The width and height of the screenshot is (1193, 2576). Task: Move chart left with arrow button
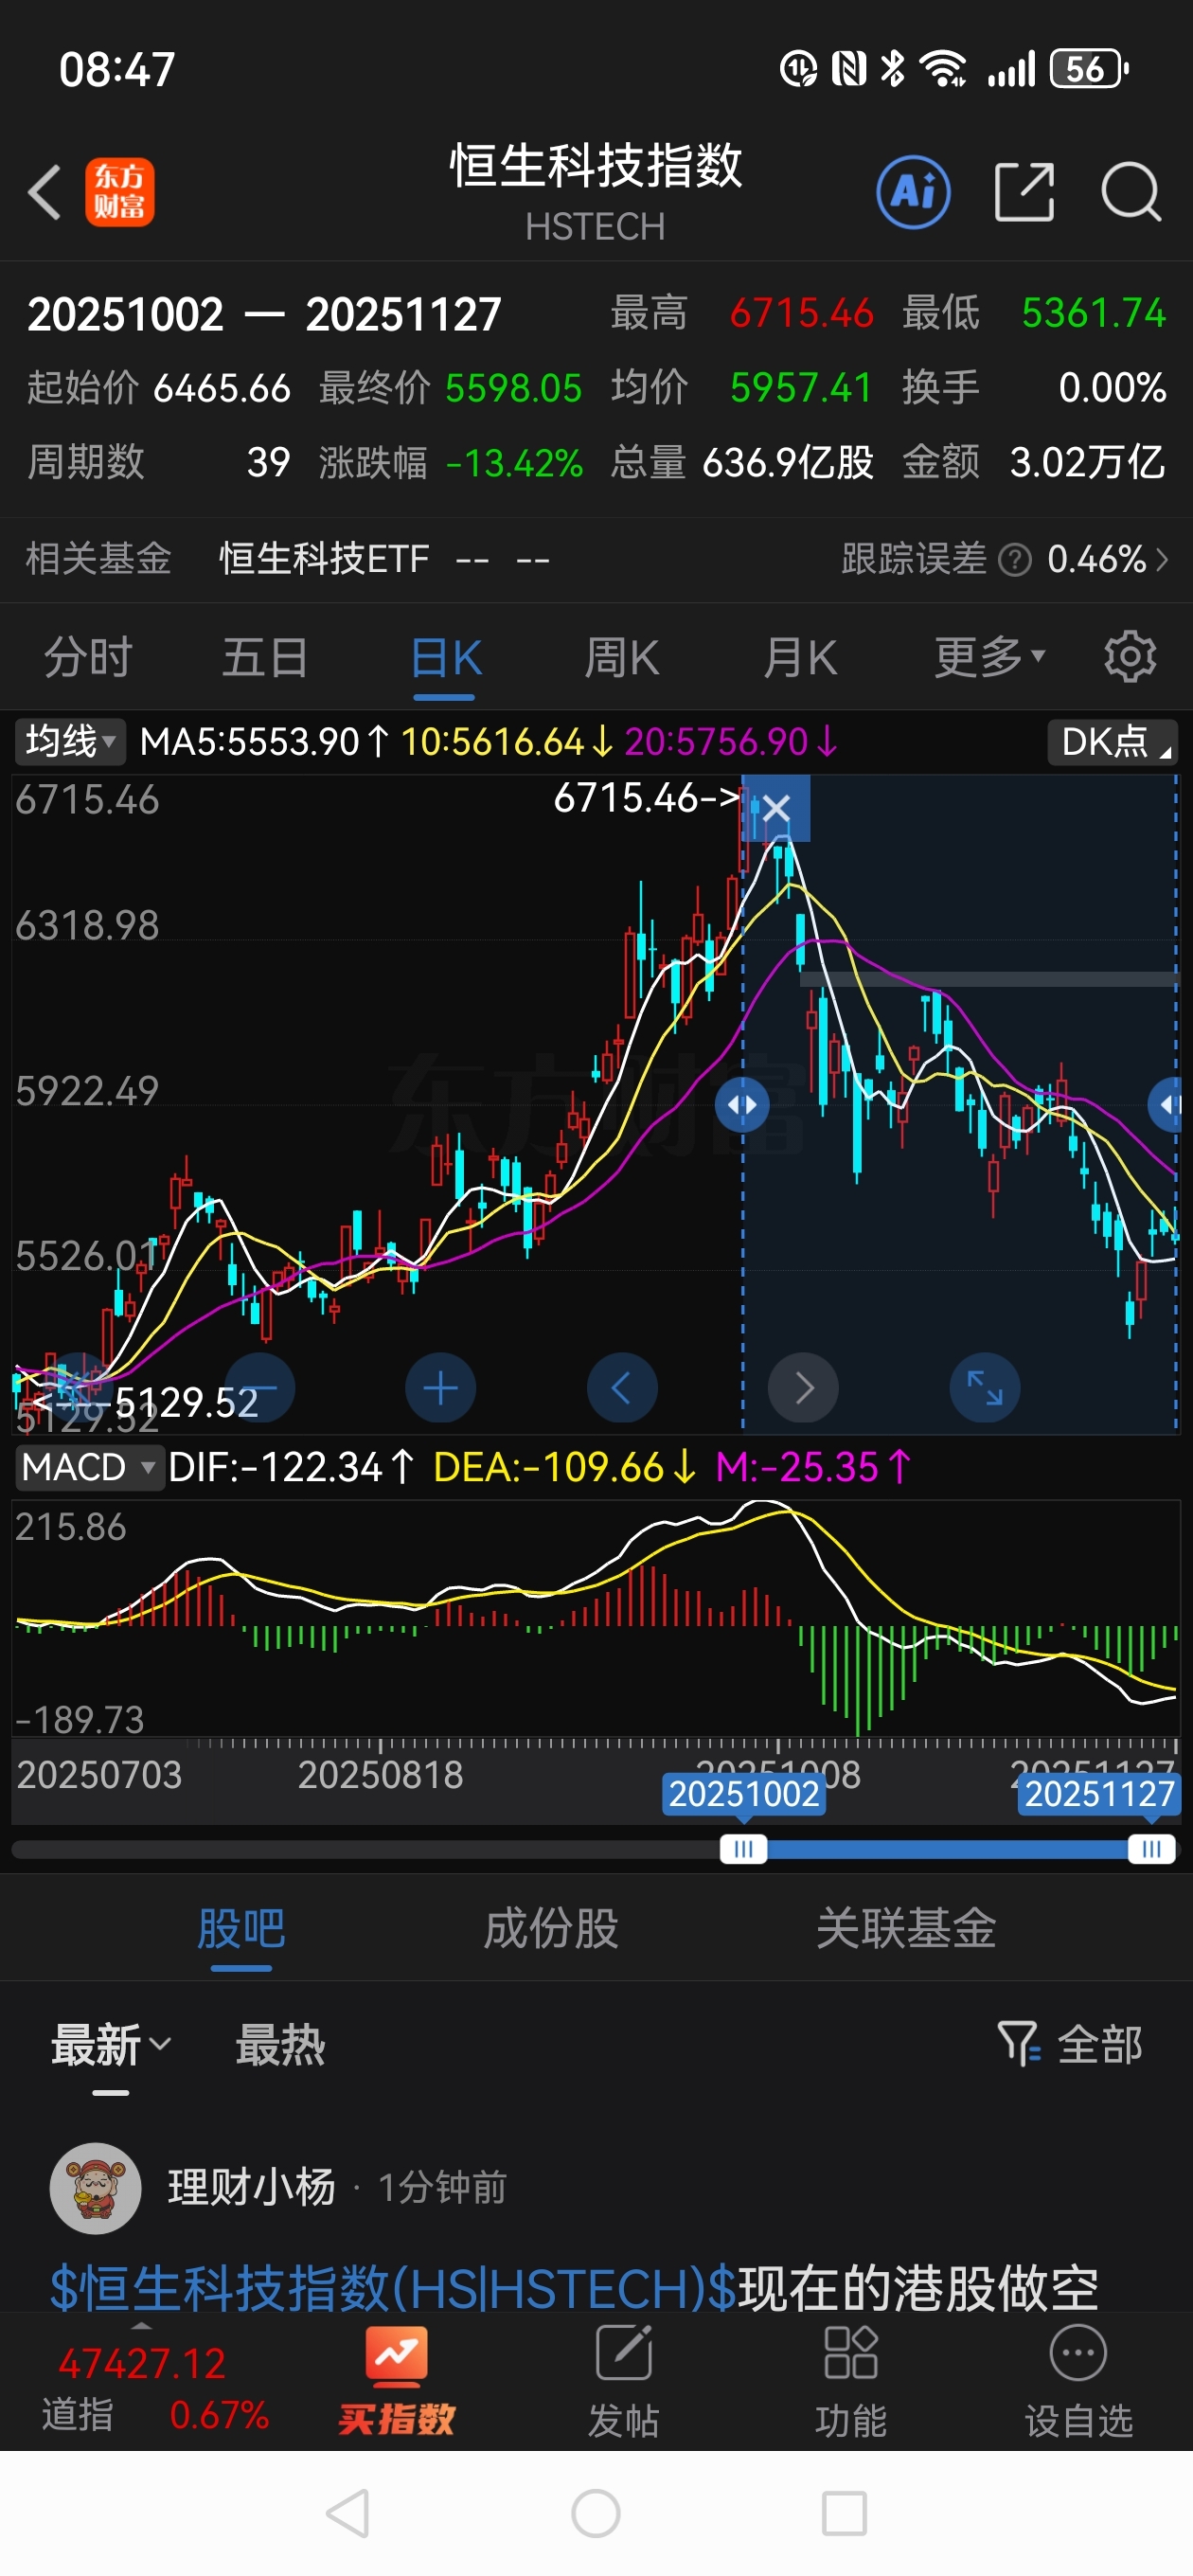(x=622, y=1388)
